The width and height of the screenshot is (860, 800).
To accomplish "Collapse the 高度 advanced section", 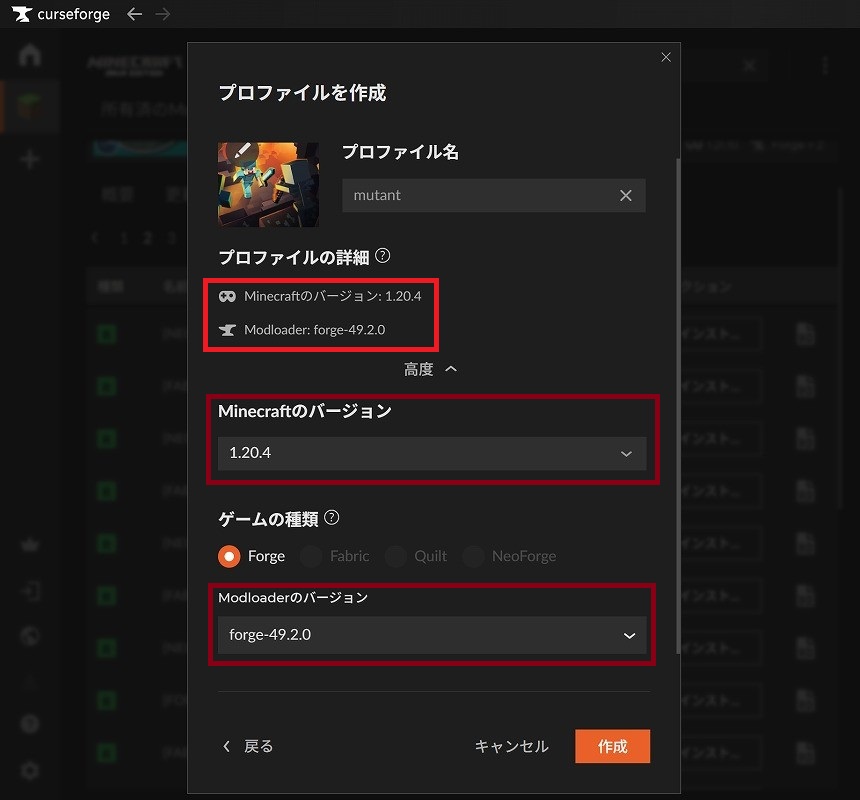I will [x=431, y=369].
